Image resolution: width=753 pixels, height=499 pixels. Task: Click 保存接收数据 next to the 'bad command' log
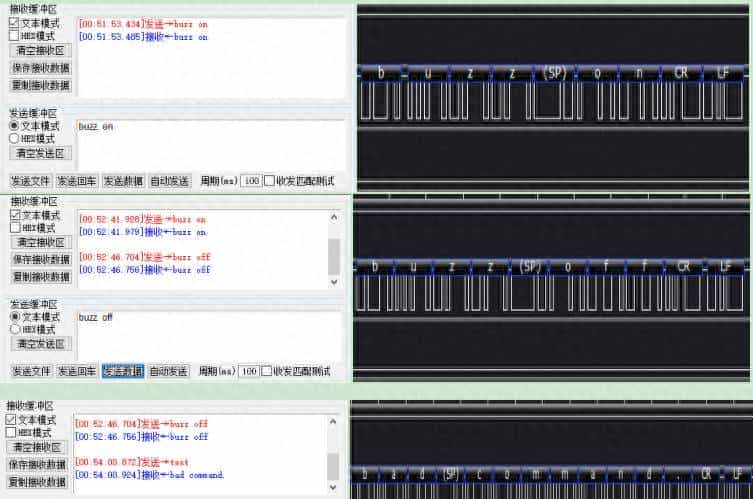[37, 464]
